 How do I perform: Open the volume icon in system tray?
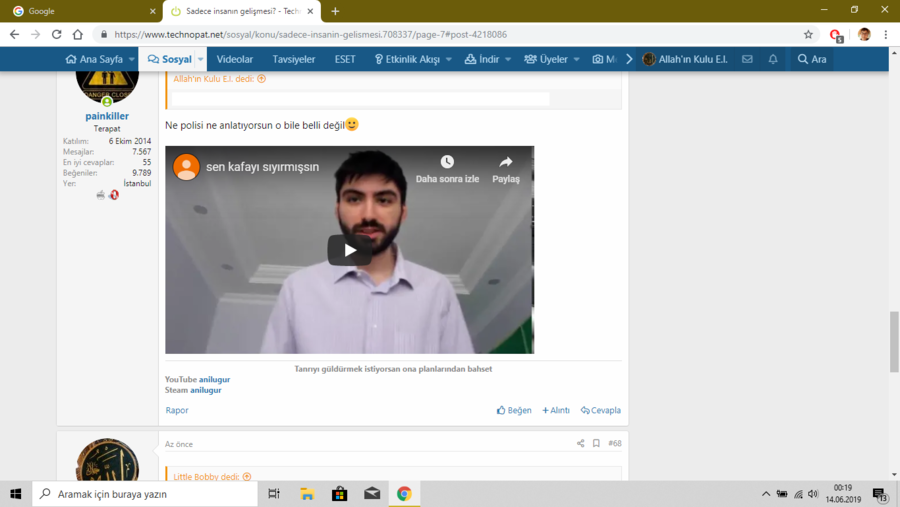[x=813, y=494]
